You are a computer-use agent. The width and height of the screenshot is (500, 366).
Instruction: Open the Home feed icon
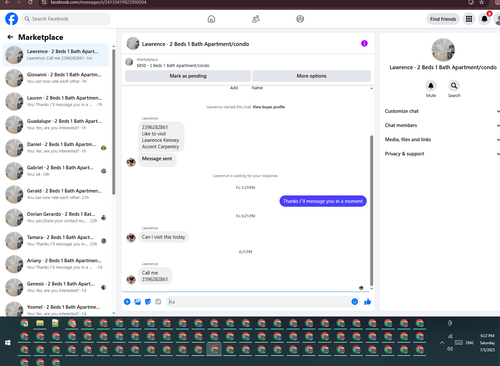[211, 19]
